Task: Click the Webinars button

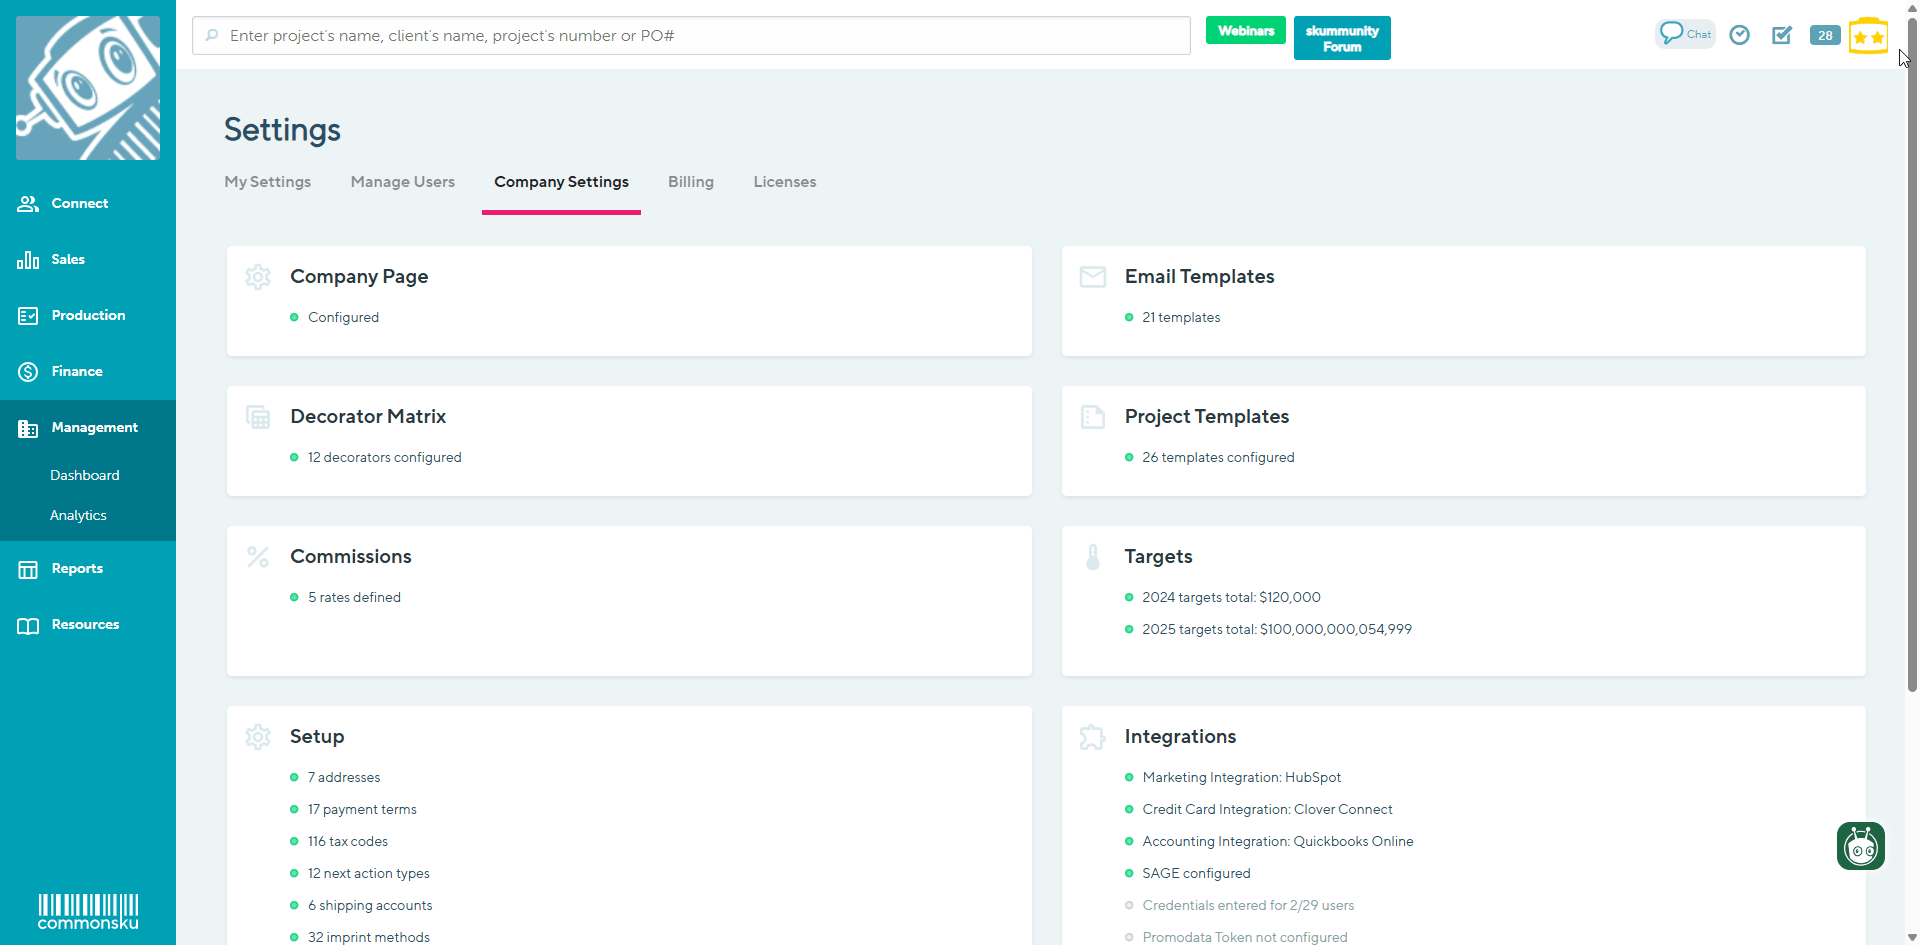Action: (x=1245, y=31)
